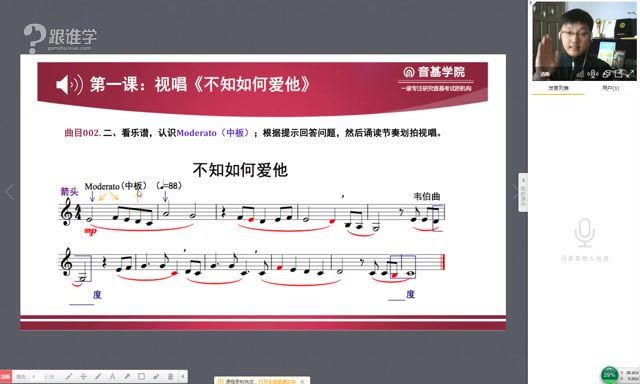The height and width of the screenshot is (384, 640).
Task: Click the 曲目002 label
Action: pos(82,133)
